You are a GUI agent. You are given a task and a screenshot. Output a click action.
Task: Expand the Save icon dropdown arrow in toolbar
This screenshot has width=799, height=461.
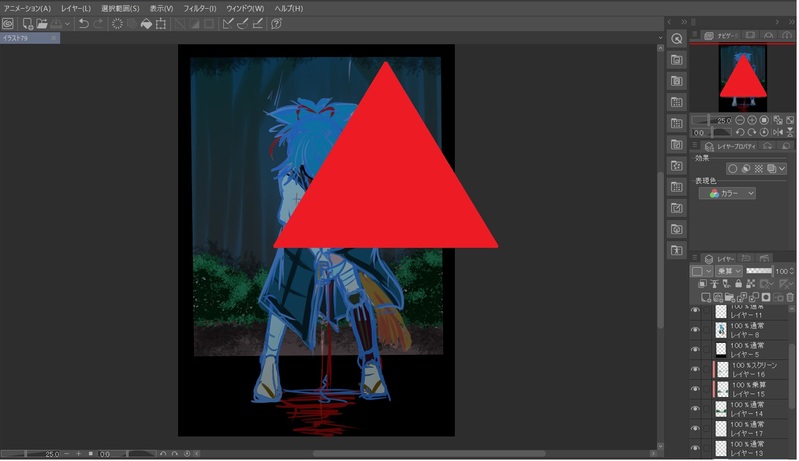(67, 23)
